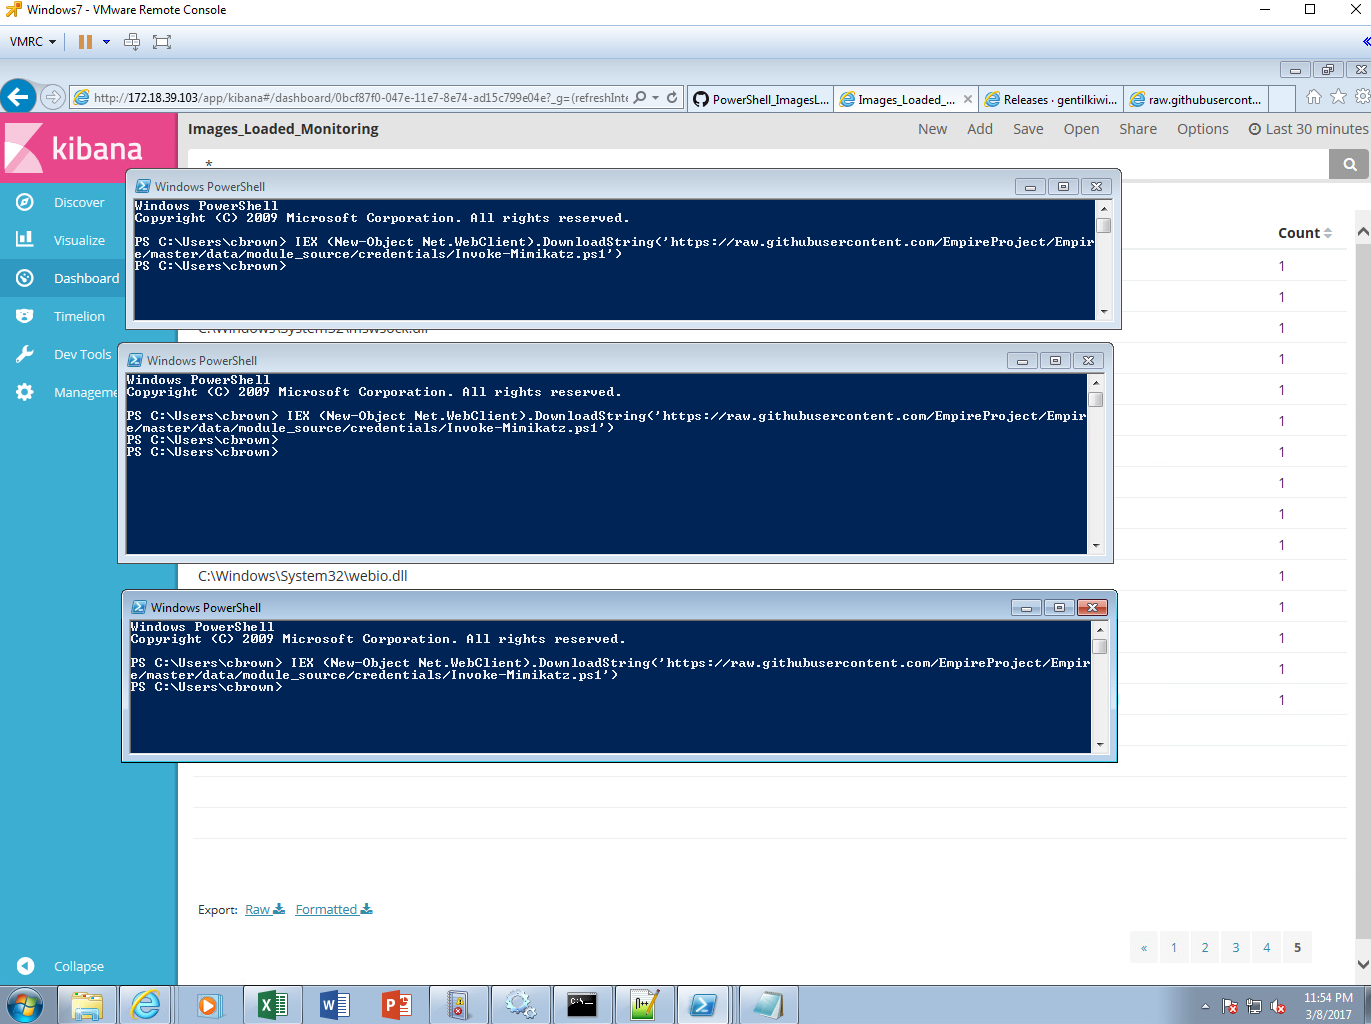
Task: Click the Kibana page scrollbar up arrow
Action: click(x=1363, y=232)
